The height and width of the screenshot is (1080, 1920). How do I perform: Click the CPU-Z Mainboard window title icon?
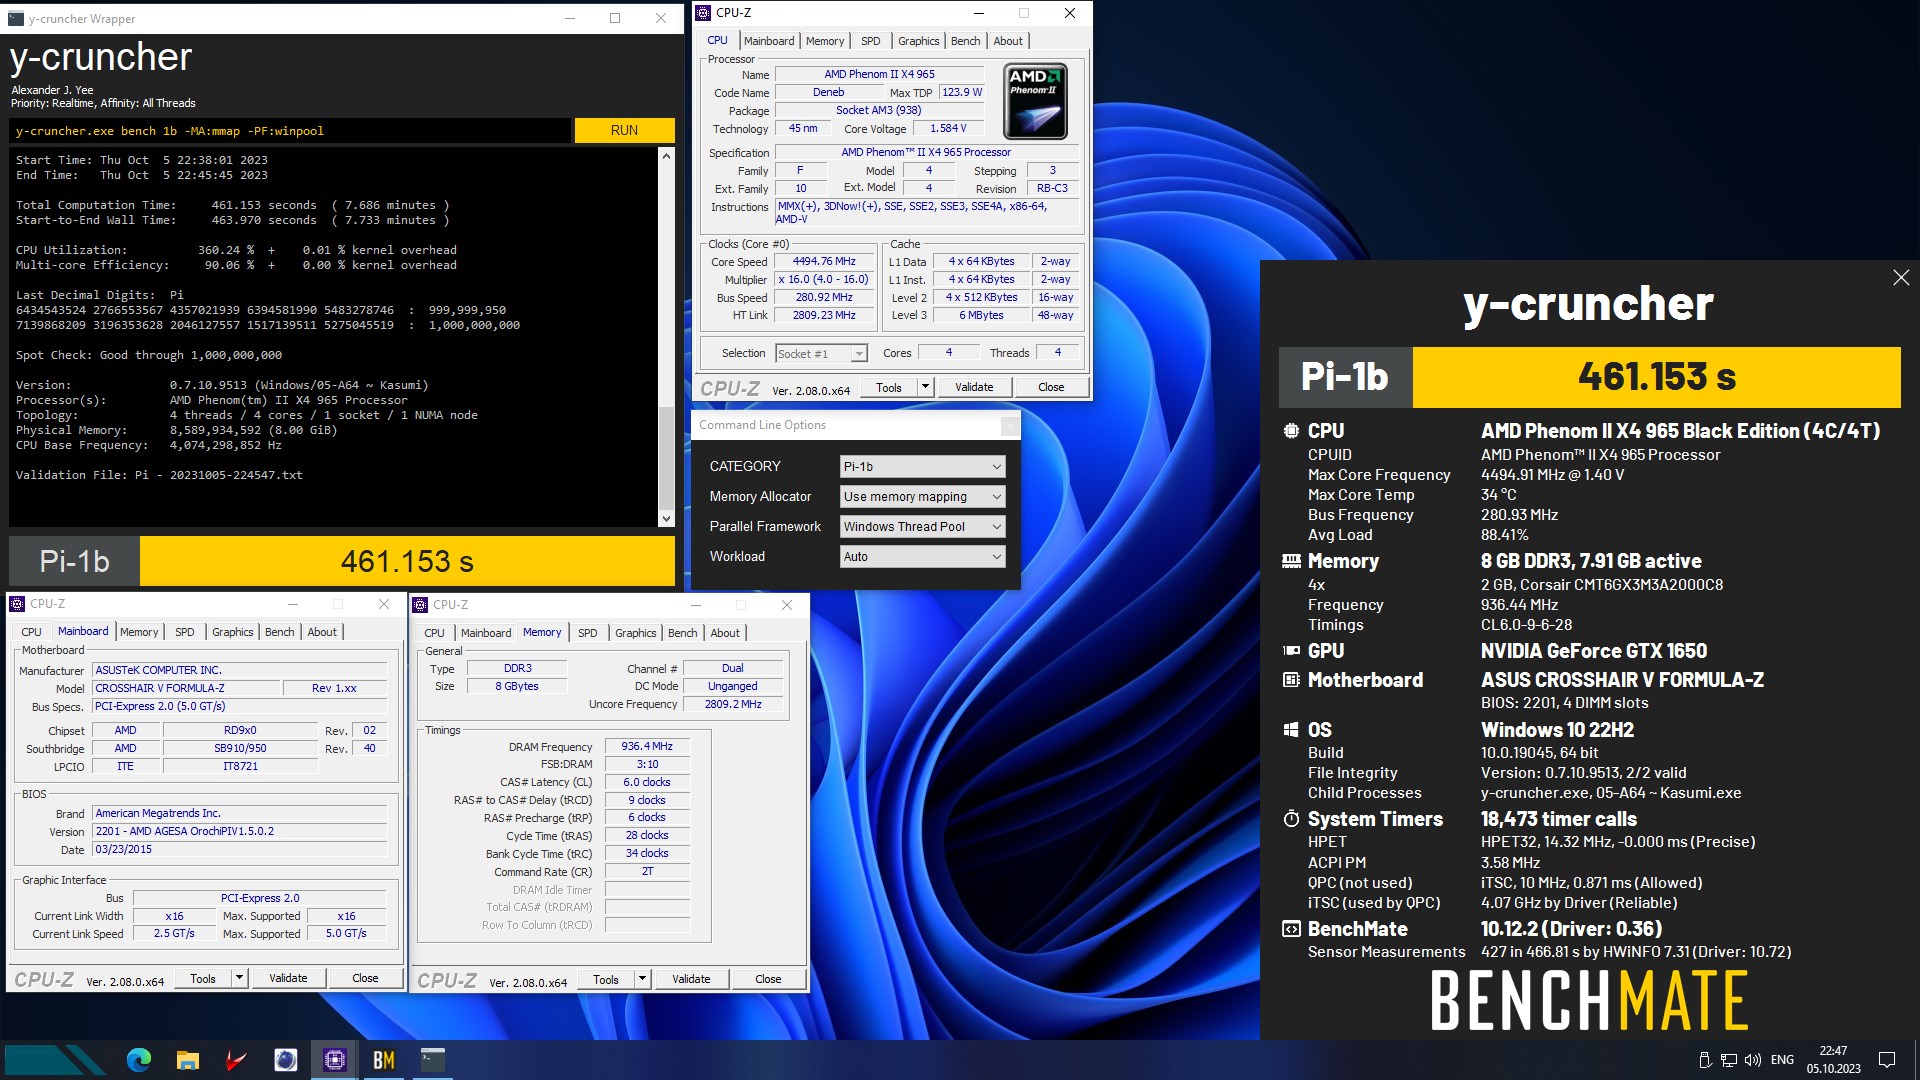click(x=17, y=604)
